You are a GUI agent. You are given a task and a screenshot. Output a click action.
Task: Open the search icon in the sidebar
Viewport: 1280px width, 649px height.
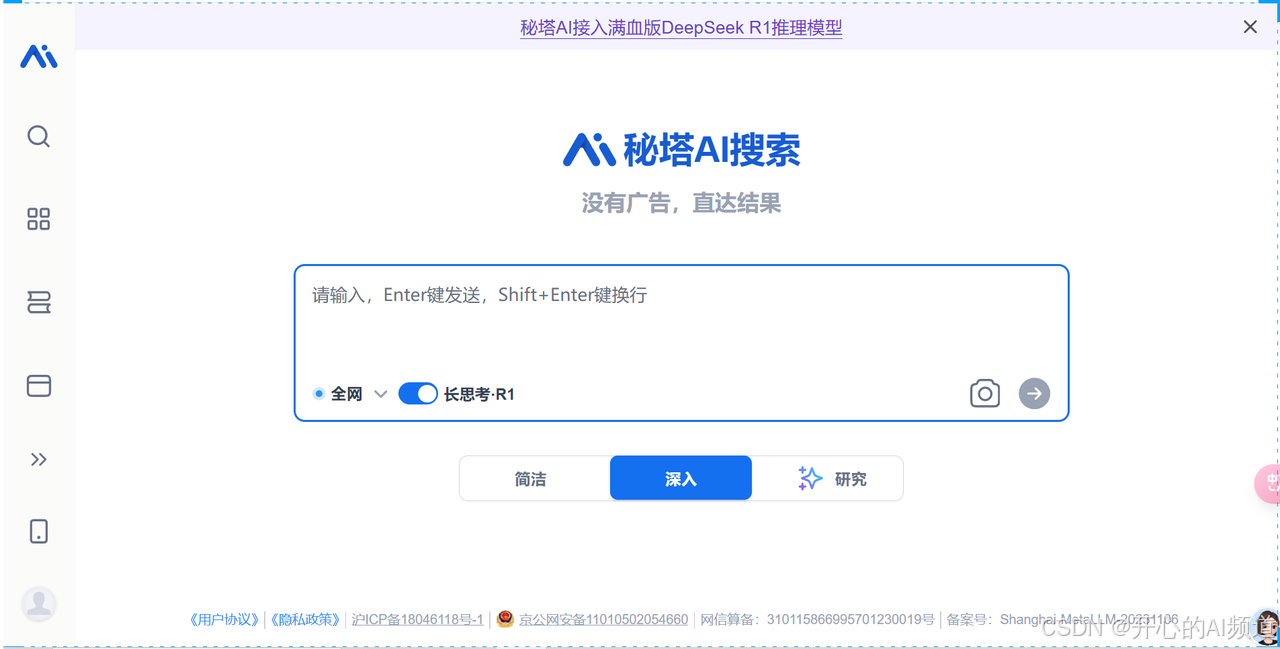[39, 136]
